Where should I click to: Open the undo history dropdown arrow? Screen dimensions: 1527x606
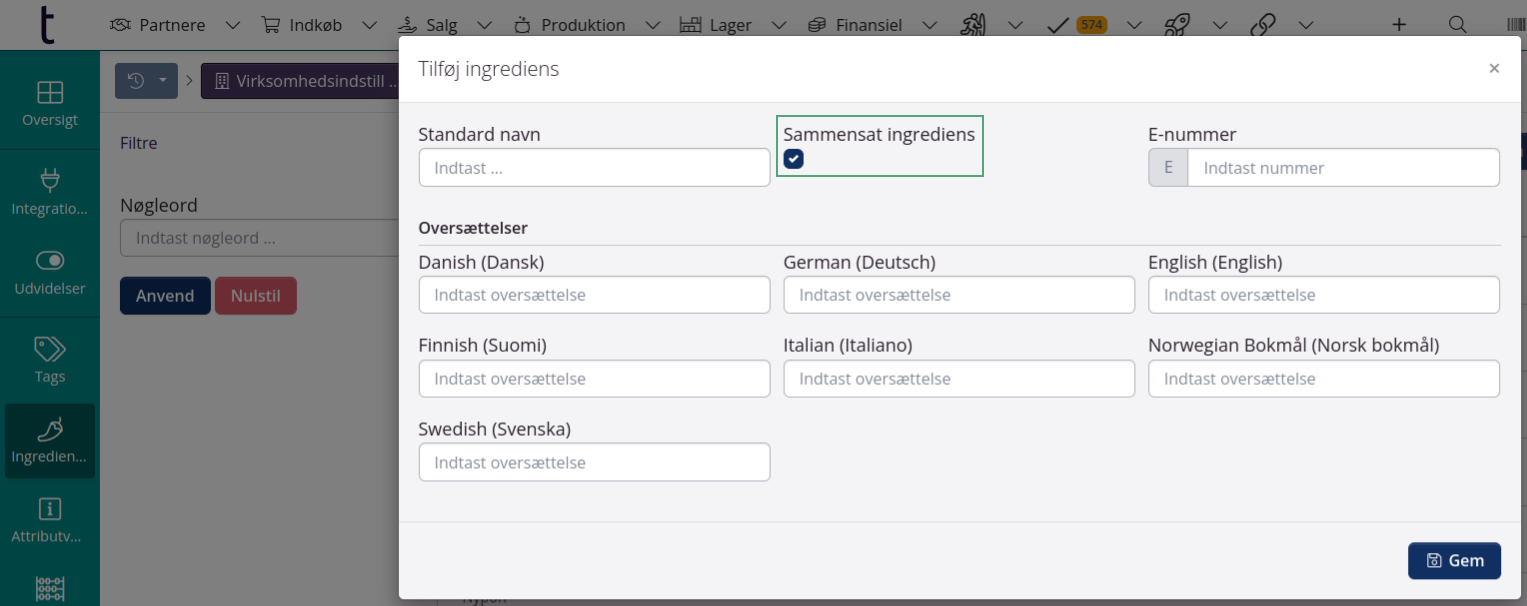click(x=163, y=80)
